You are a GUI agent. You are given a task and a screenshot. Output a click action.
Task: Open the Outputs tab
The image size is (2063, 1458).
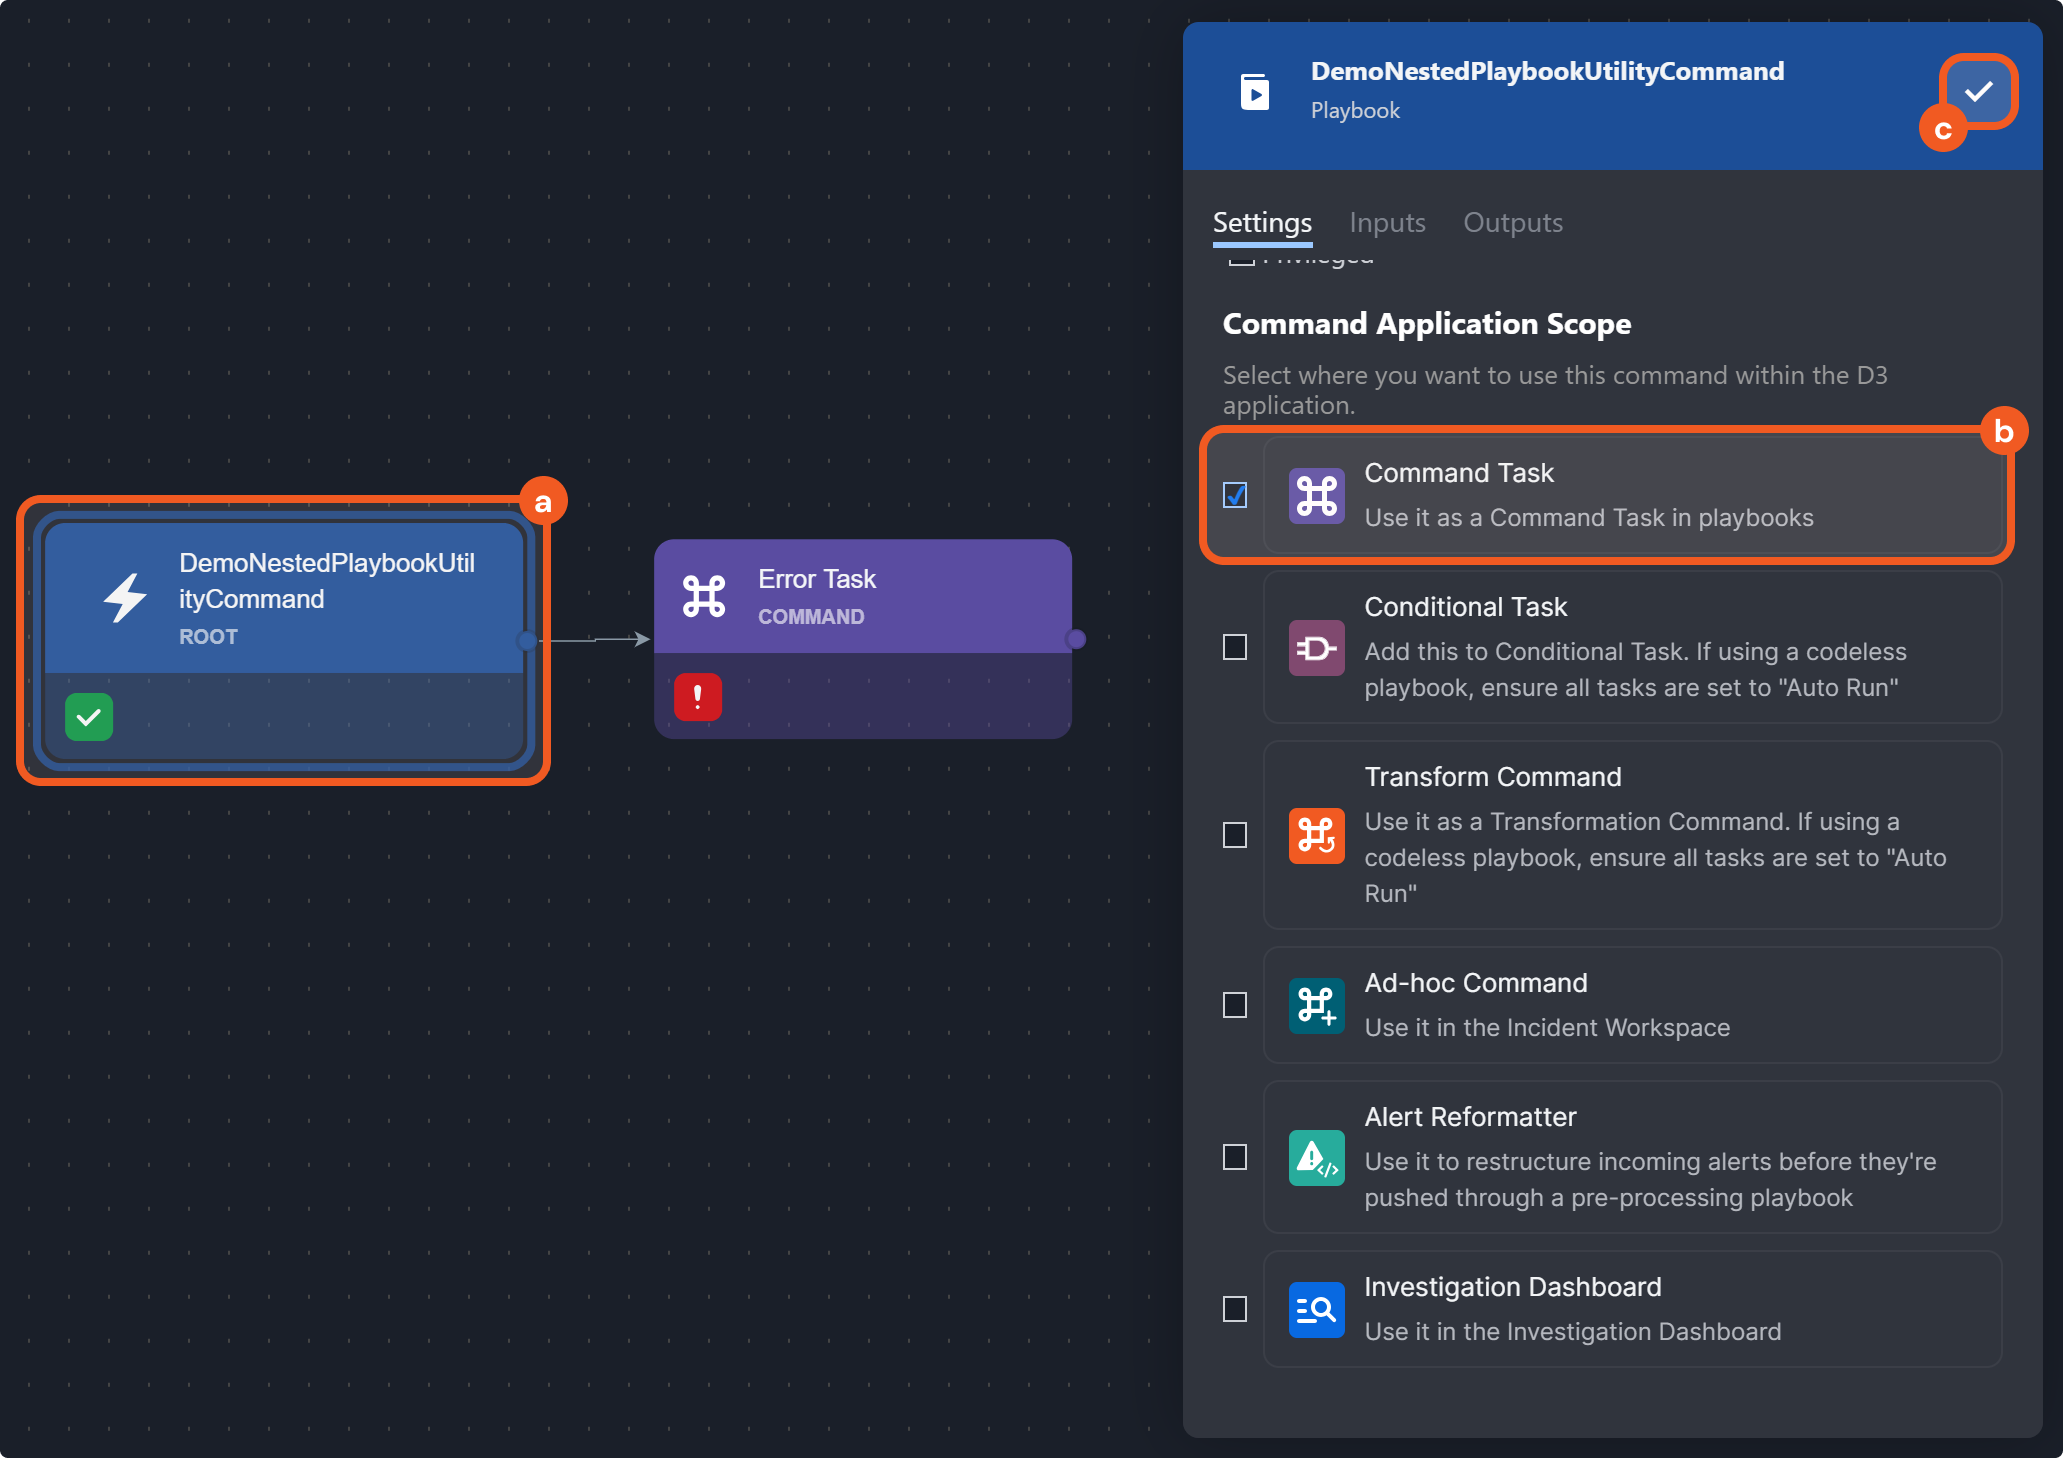1512,222
